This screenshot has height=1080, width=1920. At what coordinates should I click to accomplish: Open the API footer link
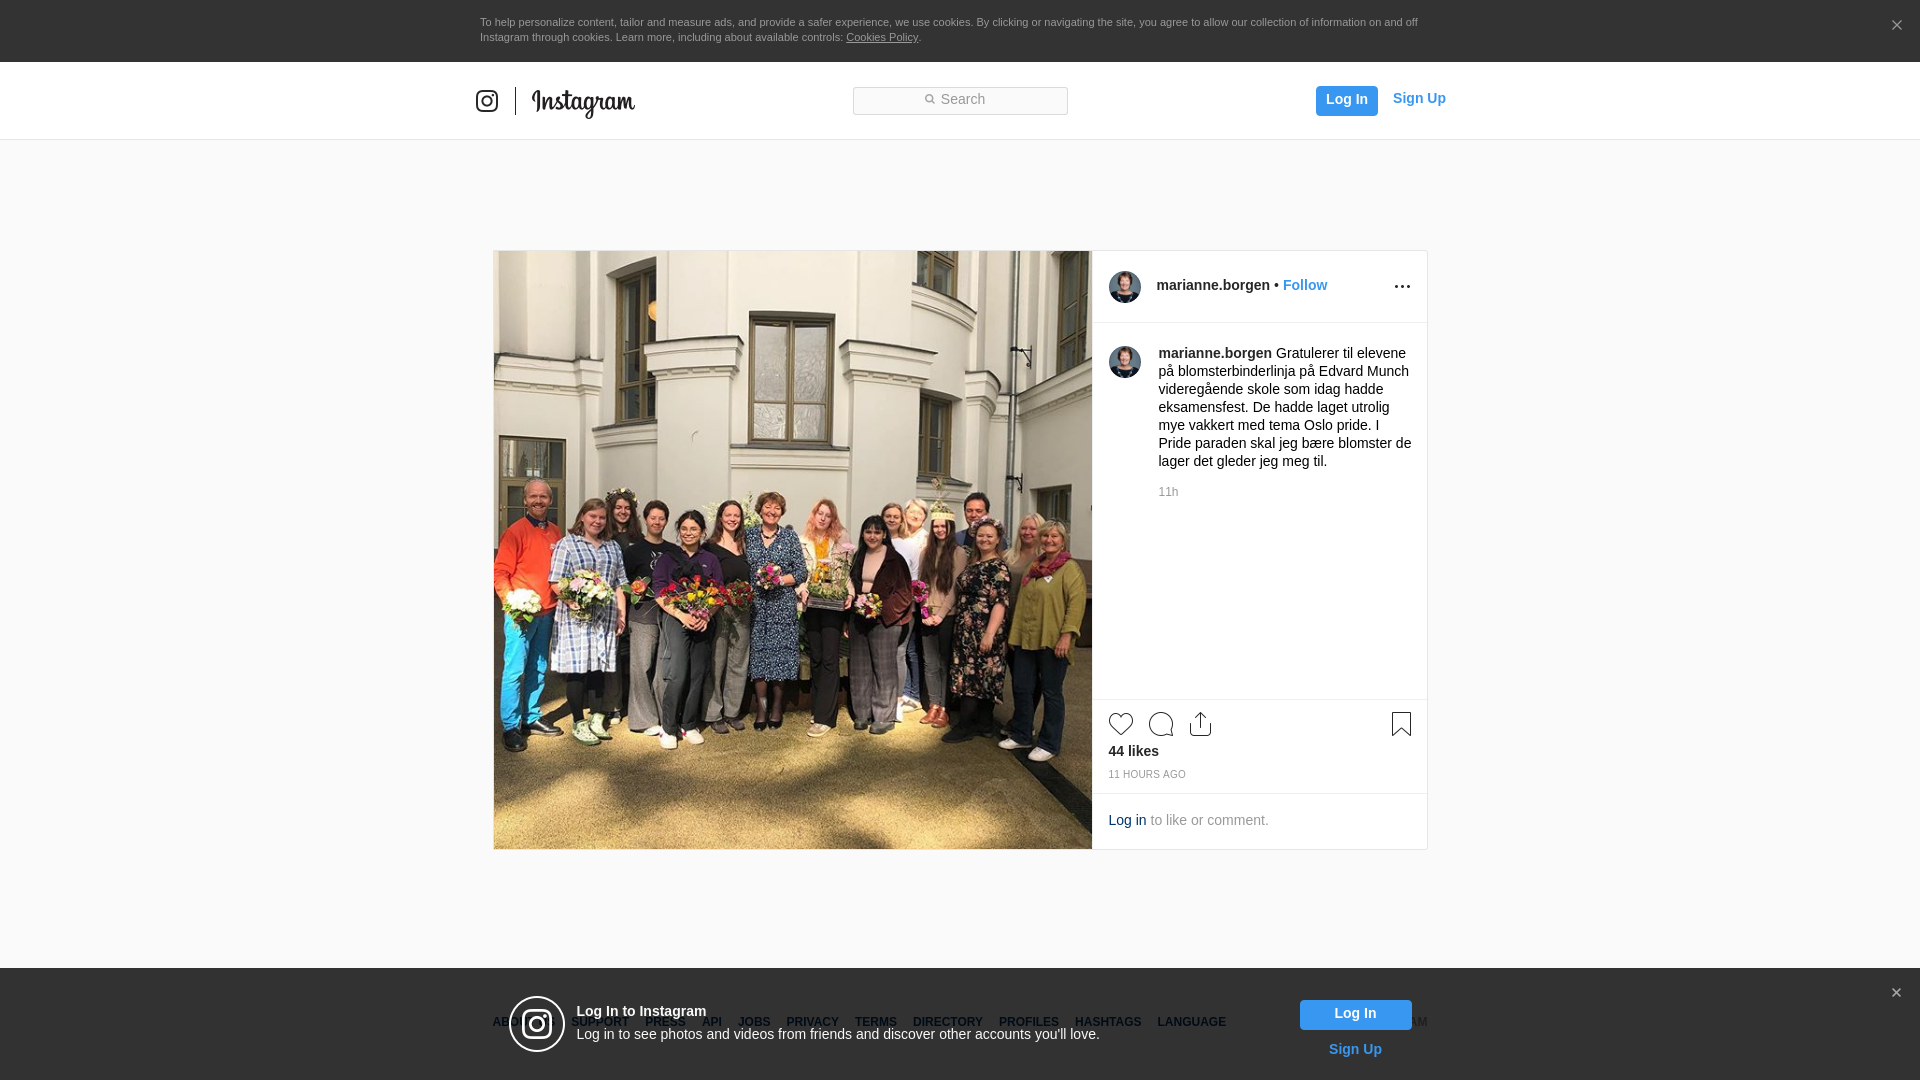pos(712,1022)
